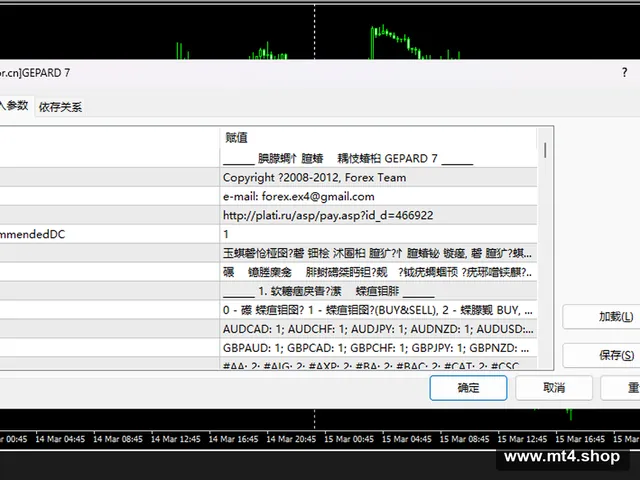Switch to the 参数 input parameters tab
The image size is (640, 480).
tap(16, 106)
